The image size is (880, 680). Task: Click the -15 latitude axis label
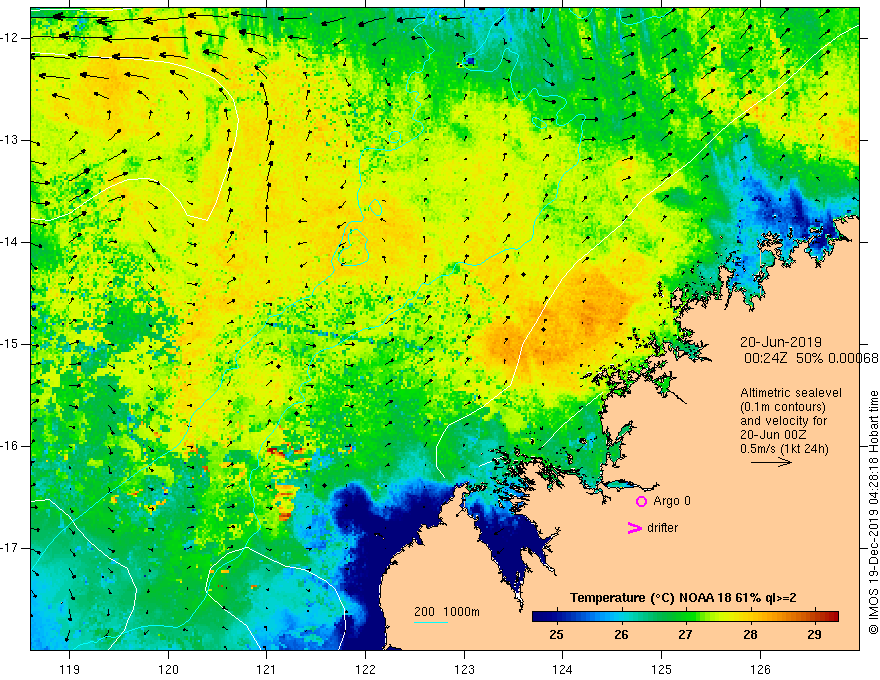coord(10,344)
